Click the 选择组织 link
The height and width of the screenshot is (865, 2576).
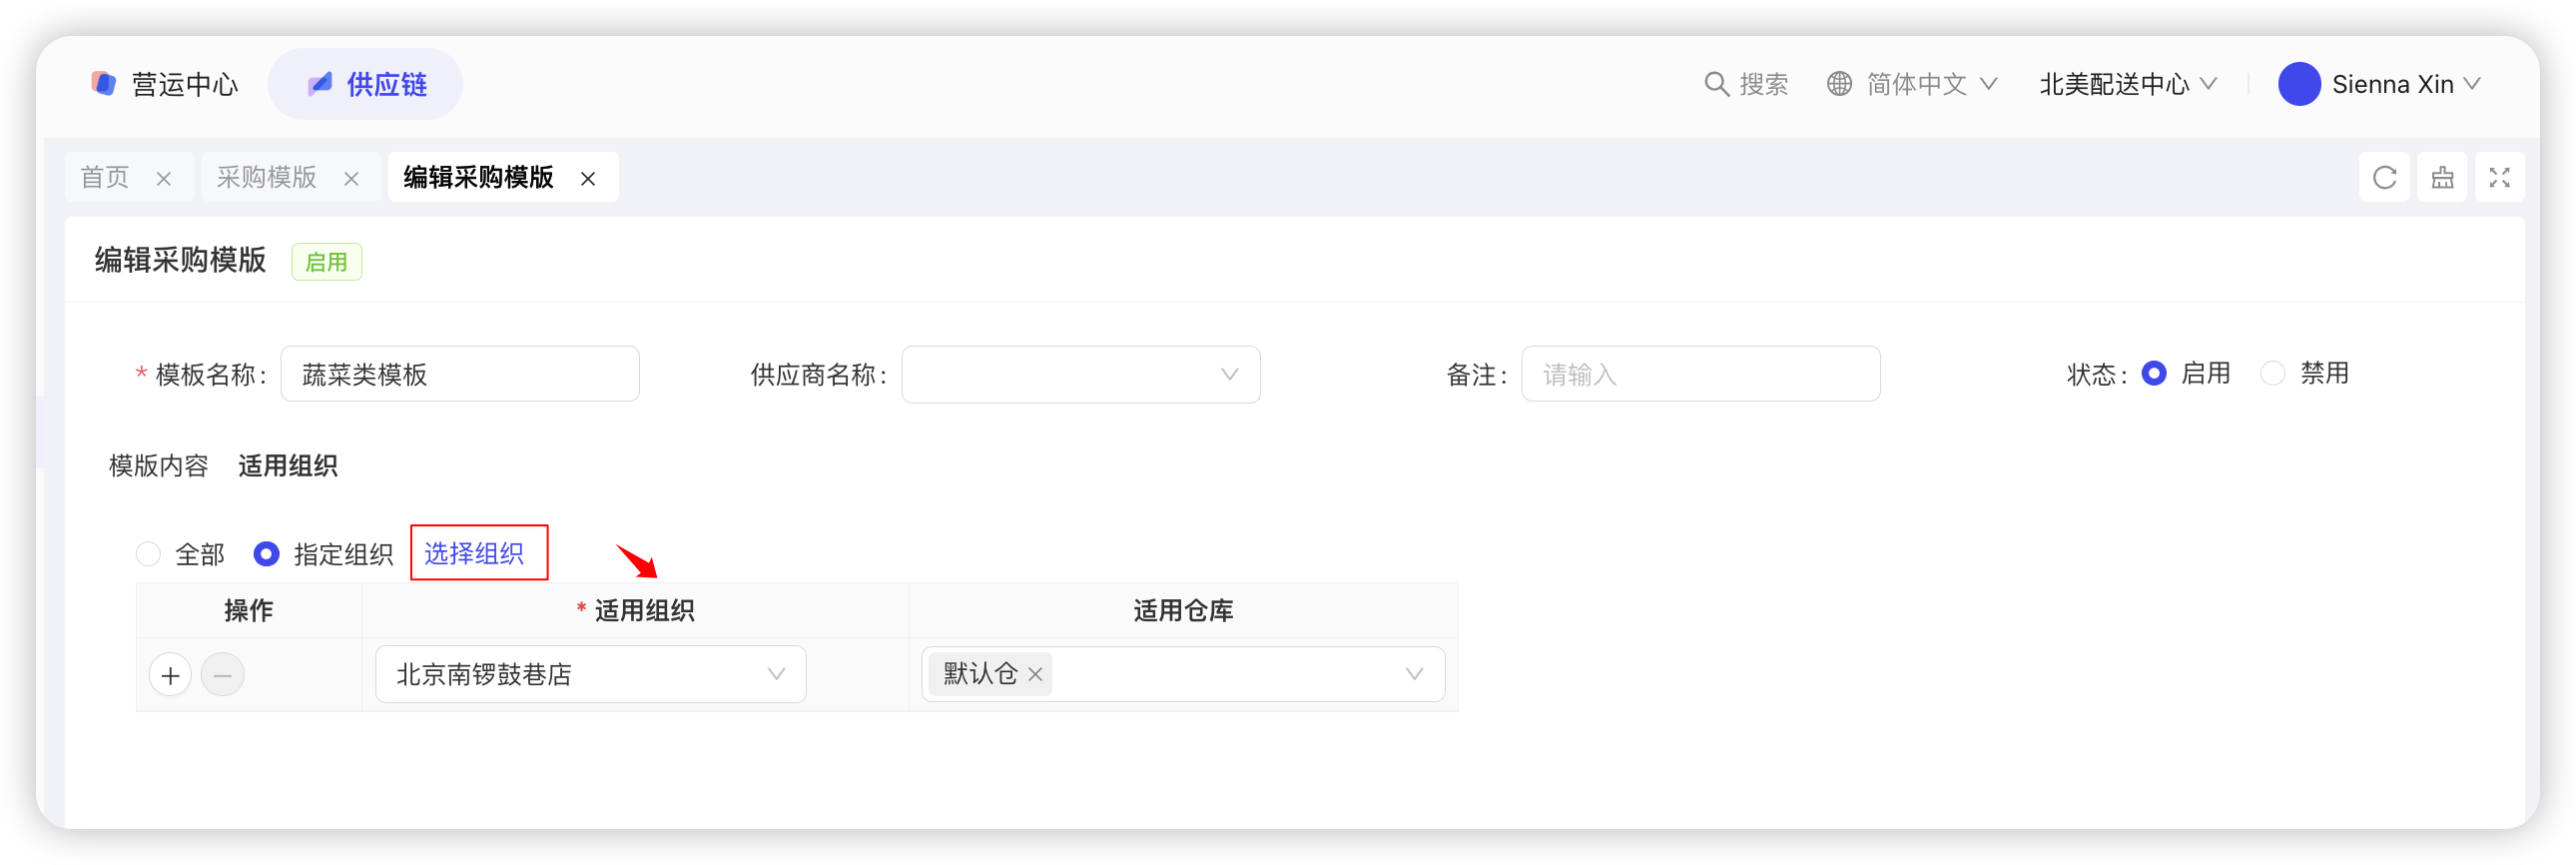coord(474,553)
